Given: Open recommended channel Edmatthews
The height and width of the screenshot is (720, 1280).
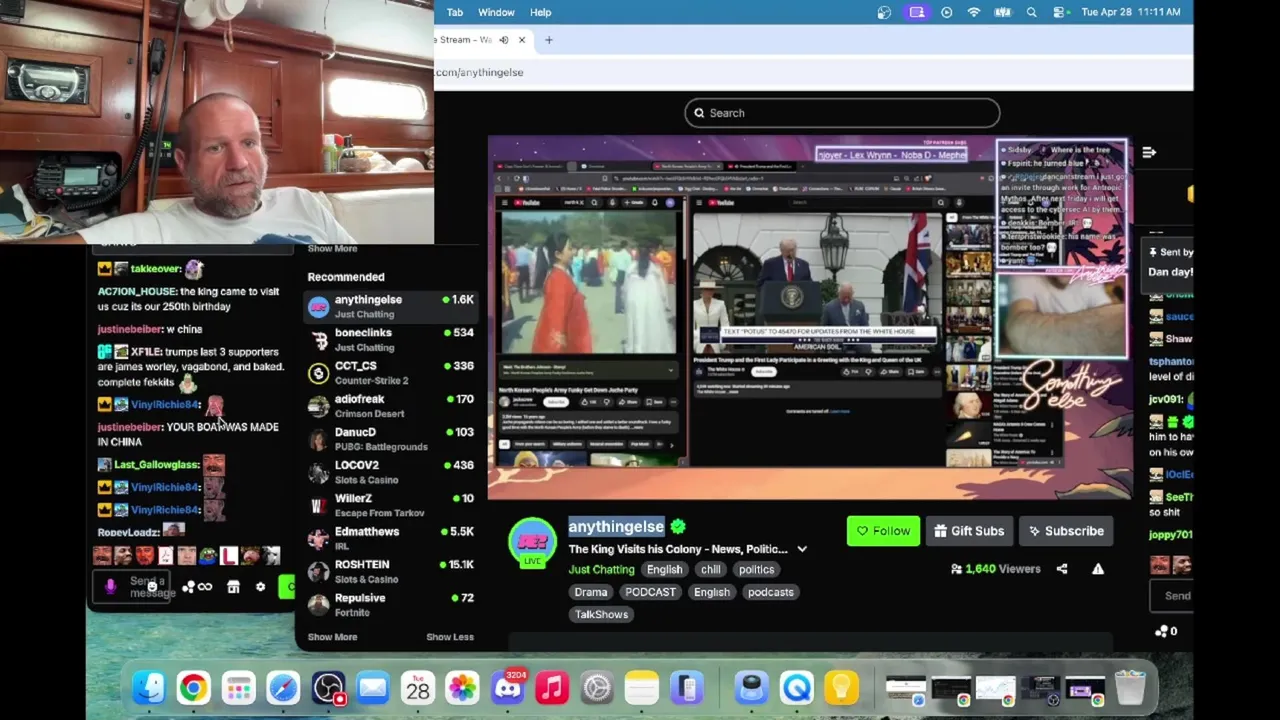Looking at the screenshot, I should click(x=390, y=538).
